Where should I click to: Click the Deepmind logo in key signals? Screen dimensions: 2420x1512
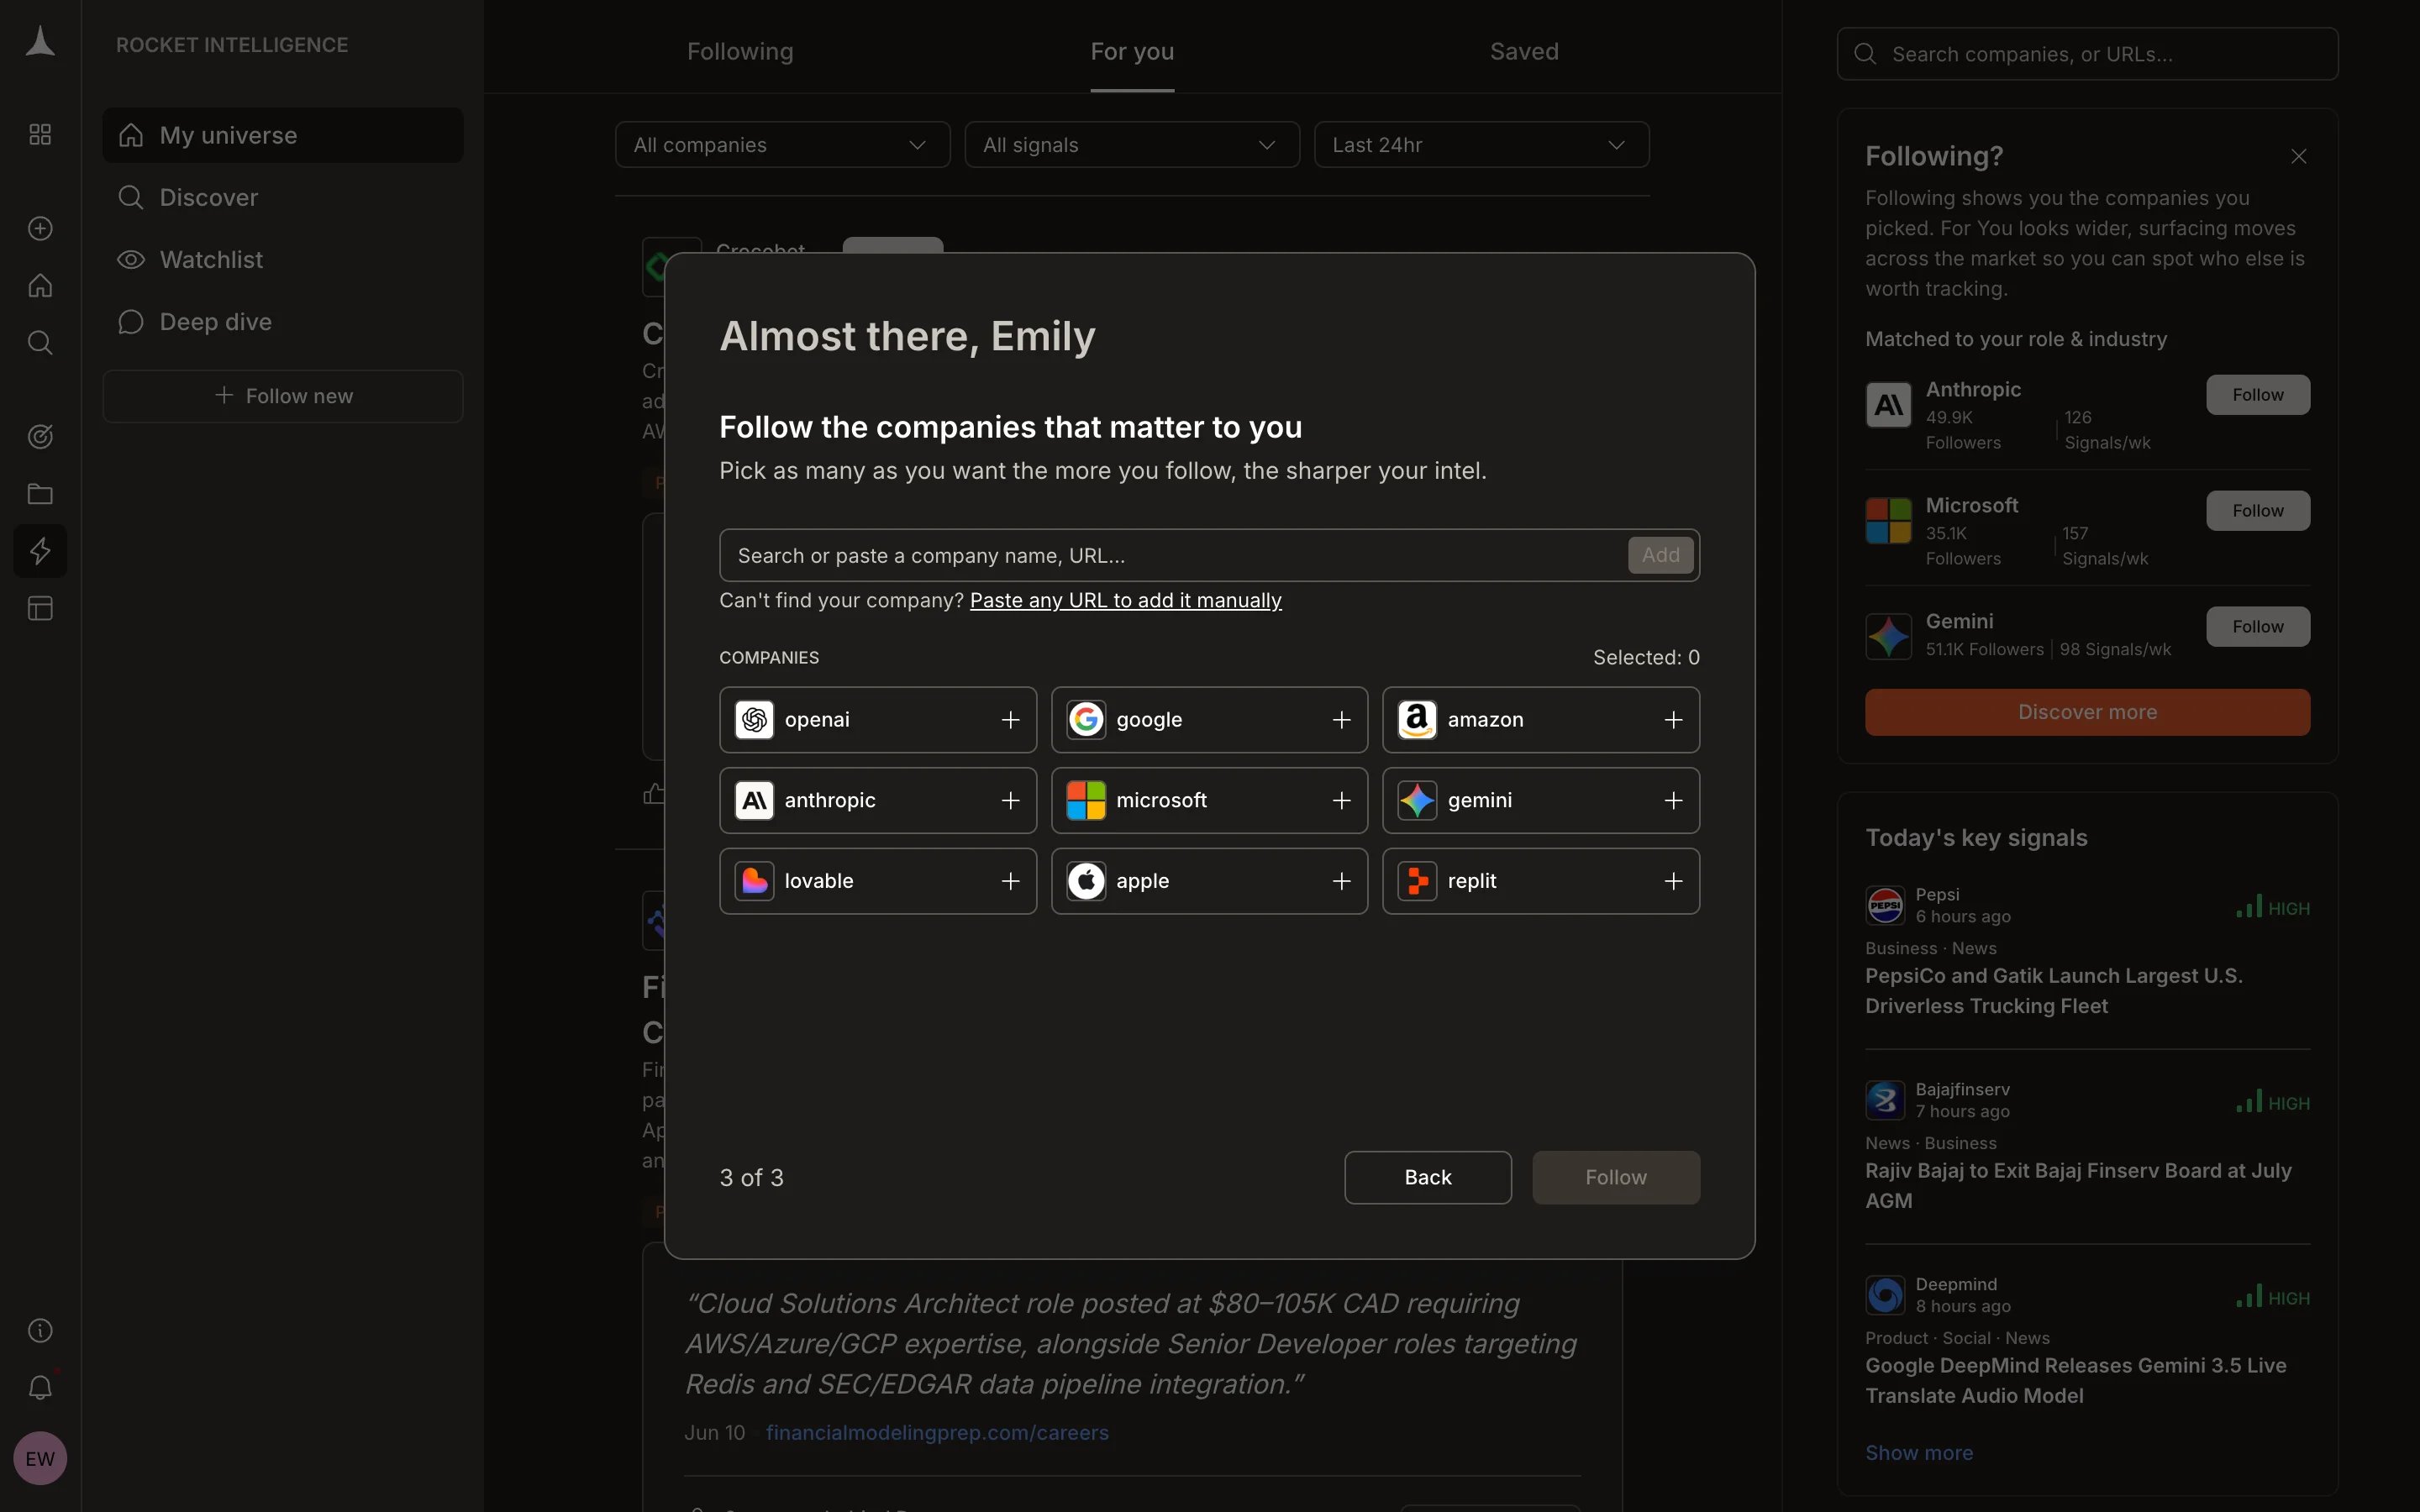[x=1885, y=1296]
